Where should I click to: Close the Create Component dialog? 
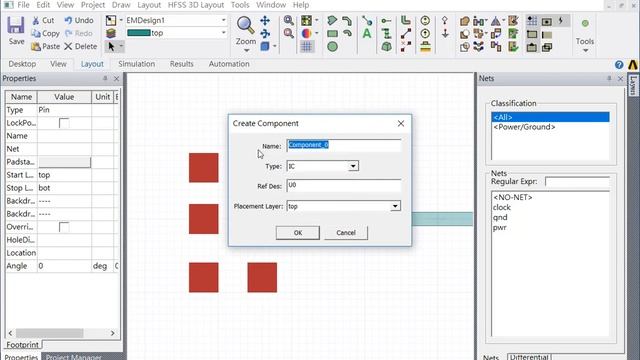[x=401, y=123]
